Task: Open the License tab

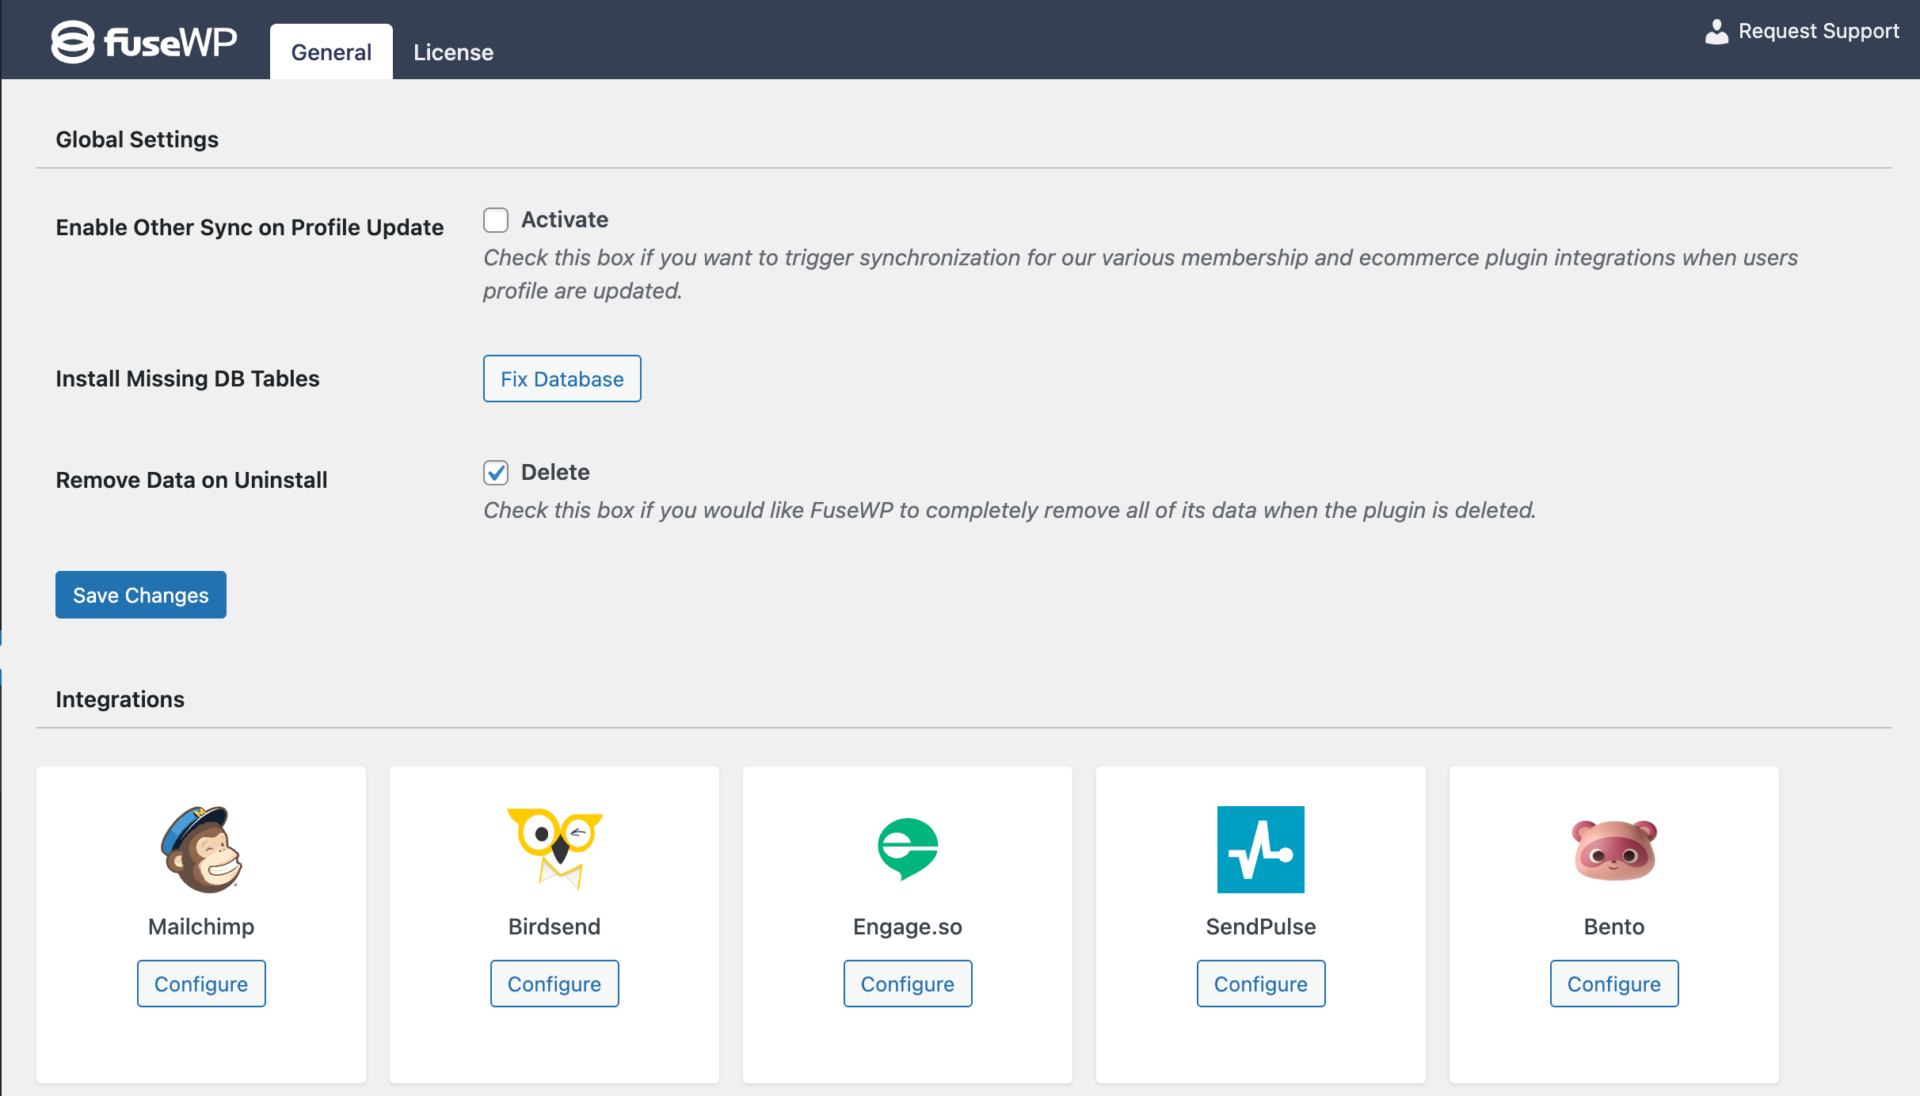Action: pyautogui.click(x=453, y=52)
